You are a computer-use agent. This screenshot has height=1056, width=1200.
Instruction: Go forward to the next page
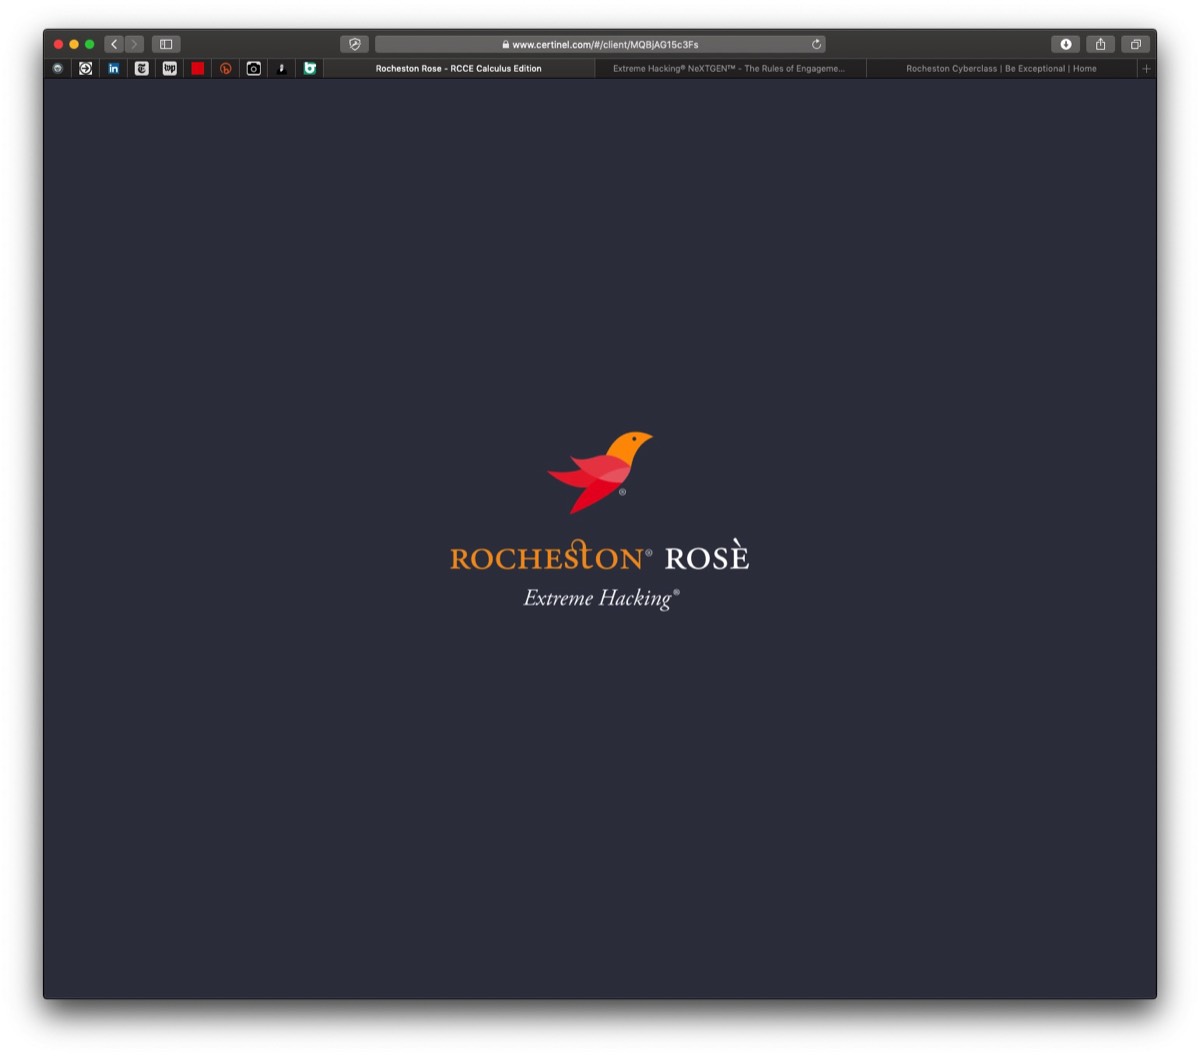coord(134,44)
